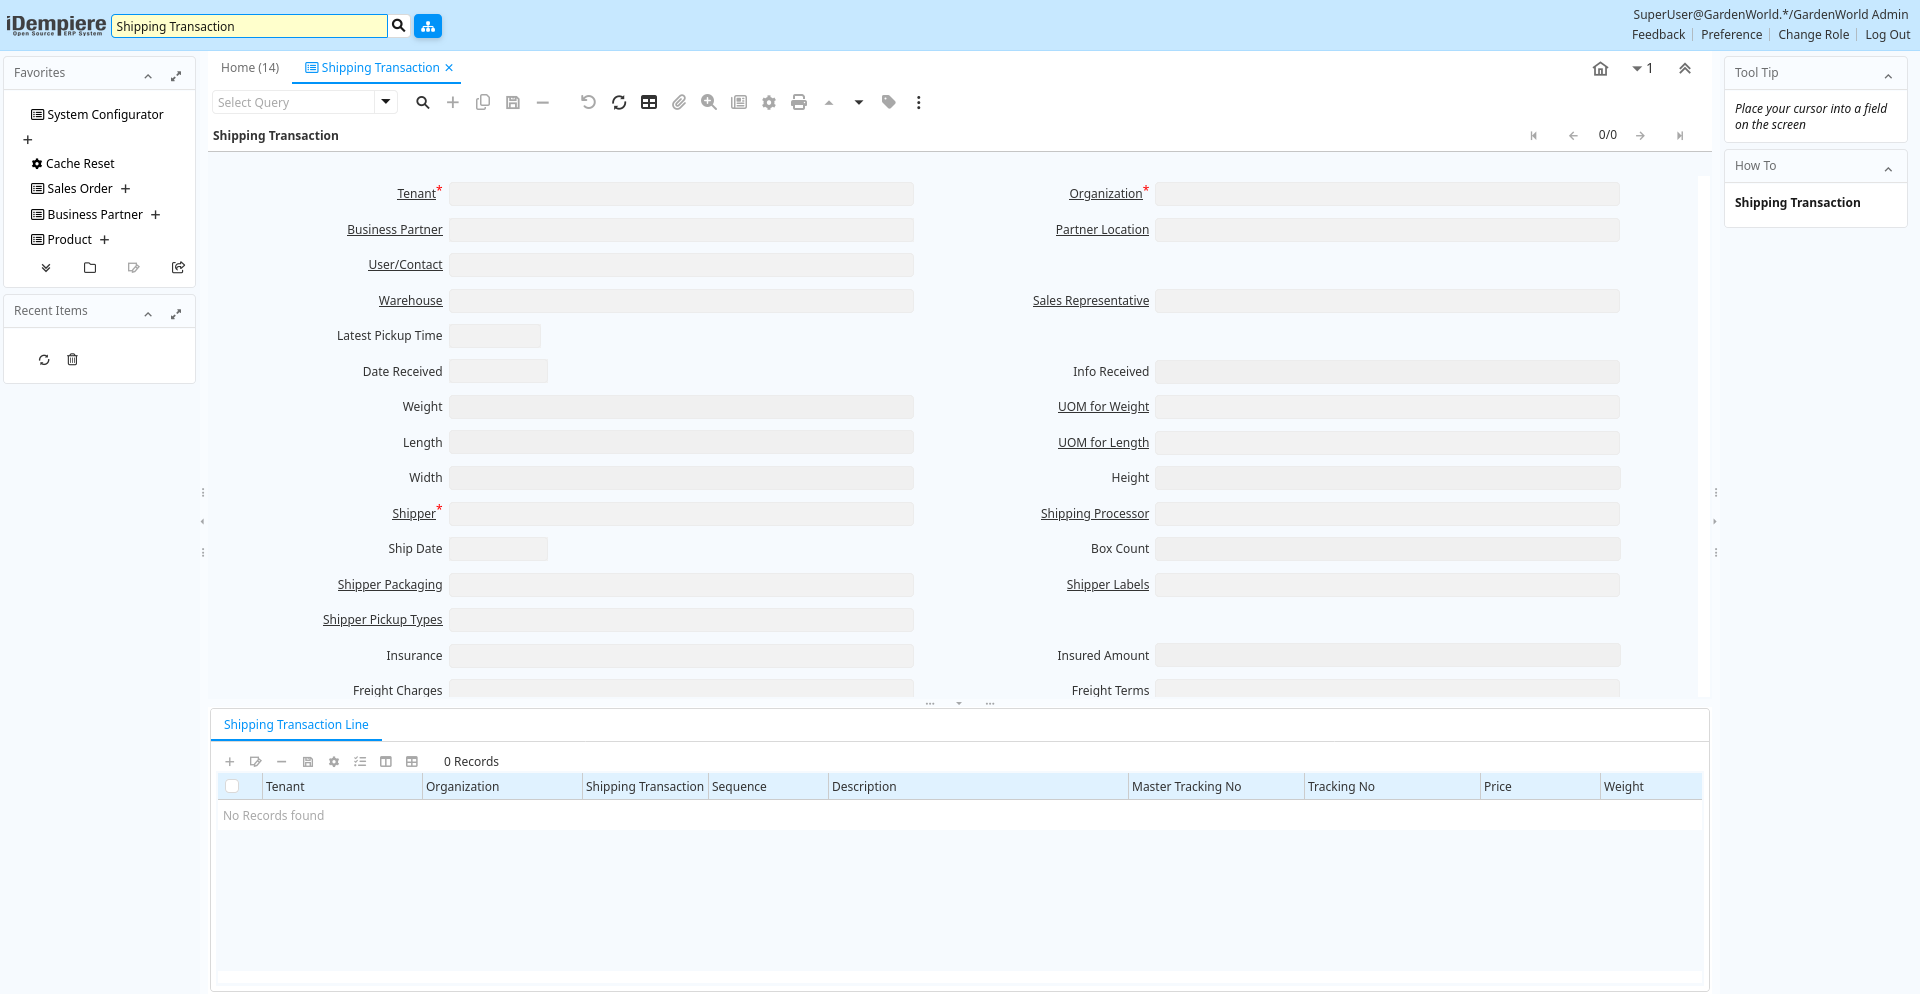Viewport: 1920px width, 994px height.
Task: Switch to the Home (14) tab
Action: 250,68
